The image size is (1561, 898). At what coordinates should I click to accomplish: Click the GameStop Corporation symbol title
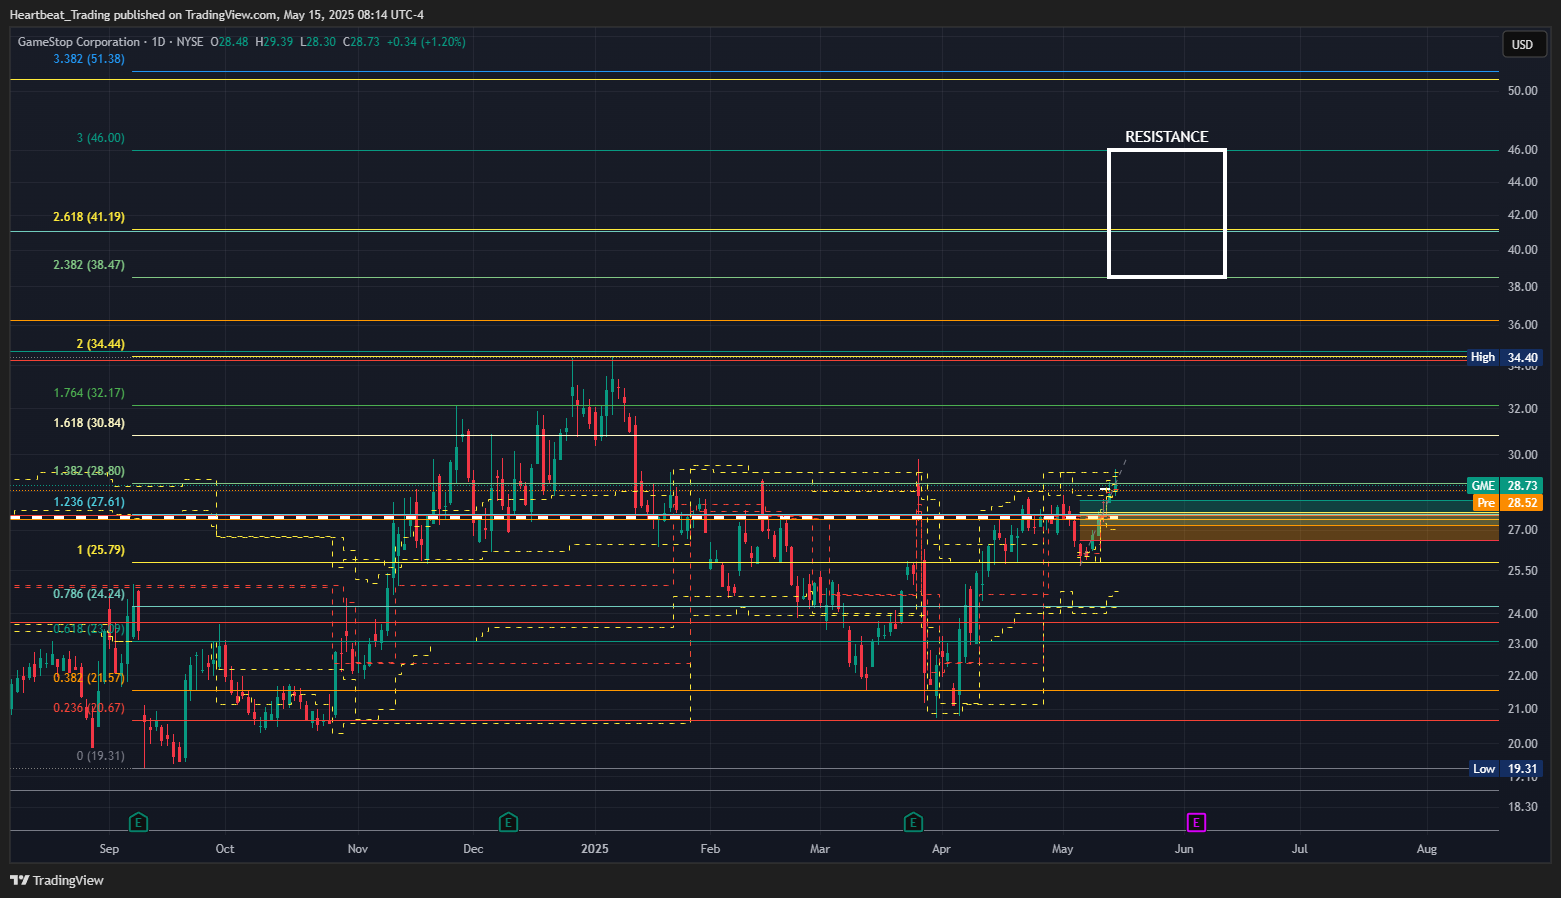pos(79,42)
